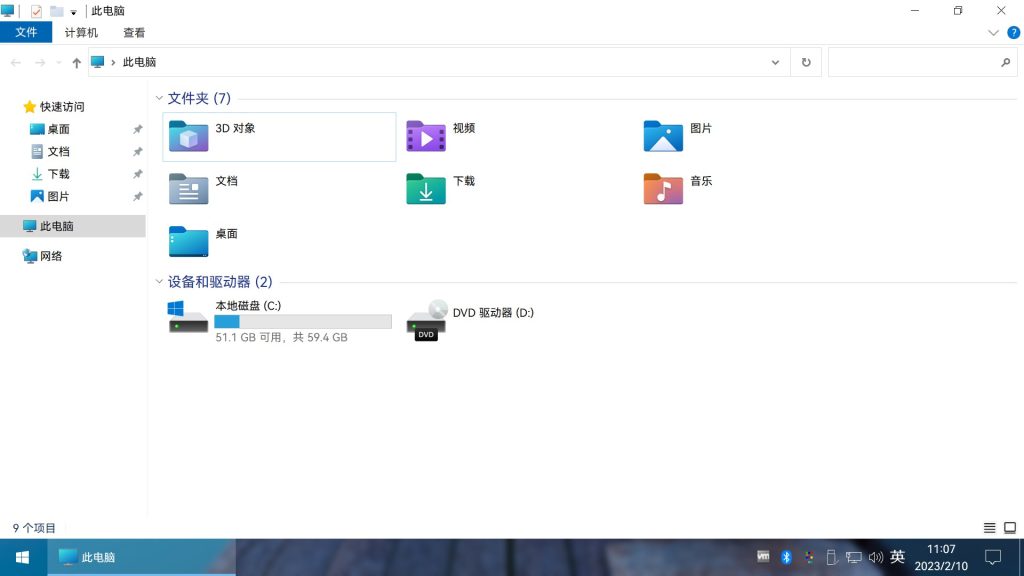Collapse the 文件夹 (7) section

click(x=159, y=98)
